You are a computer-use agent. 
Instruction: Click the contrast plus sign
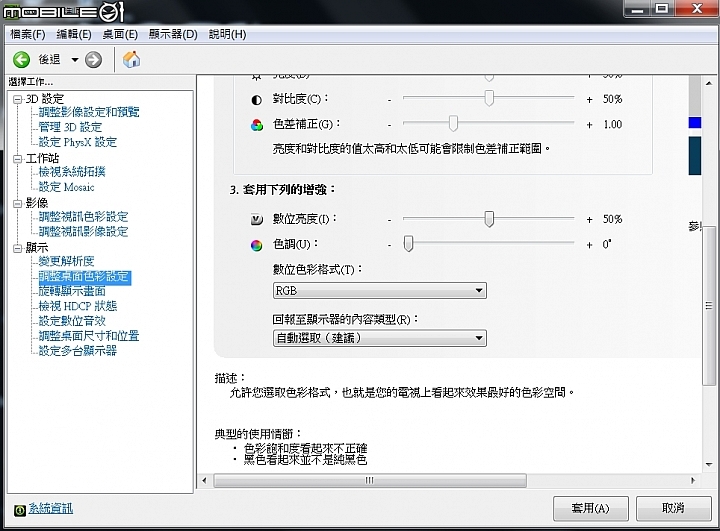590,100
